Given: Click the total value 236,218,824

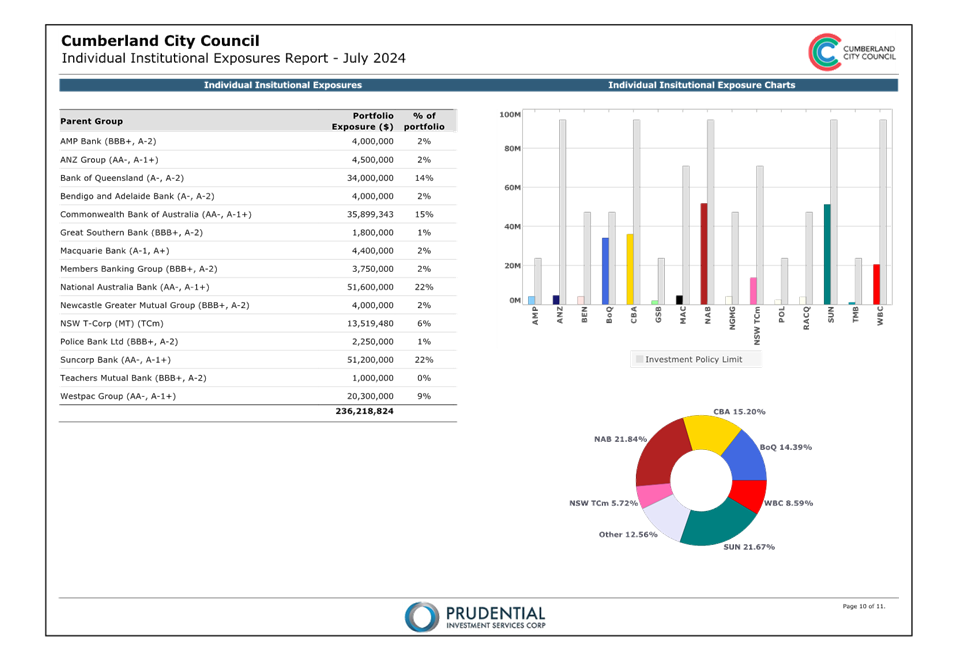Looking at the screenshot, I should click(364, 411).
